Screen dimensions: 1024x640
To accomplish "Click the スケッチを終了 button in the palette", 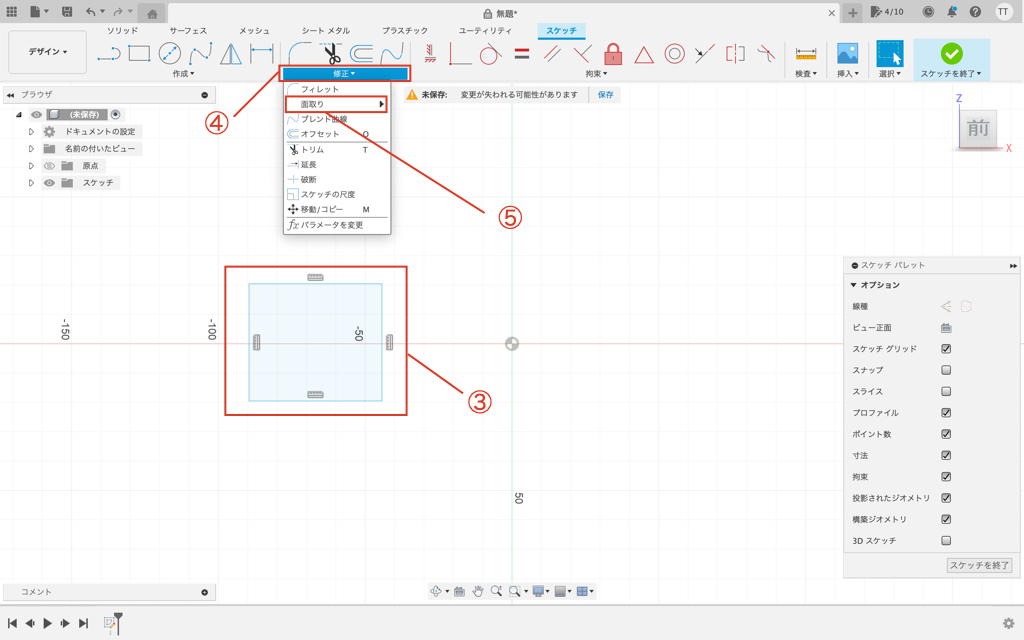I will point(979,566).
